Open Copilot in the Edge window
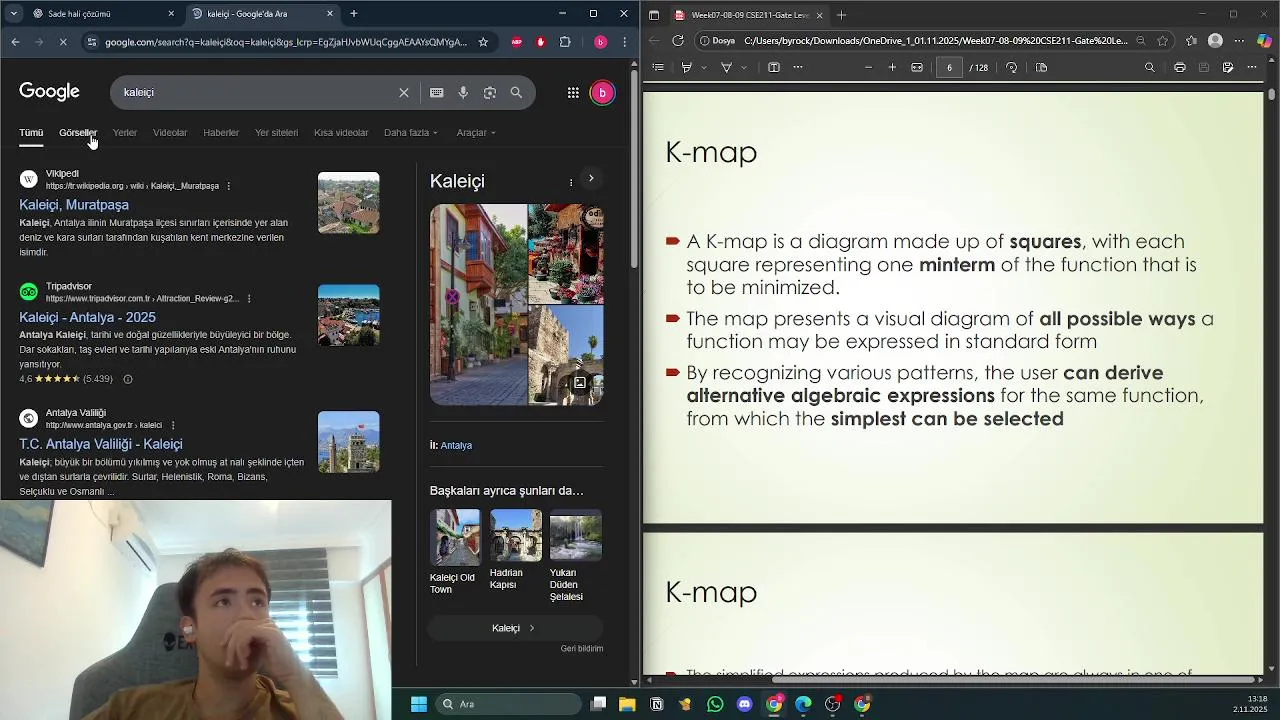Image resolution: width=1280 pixels, height=720 pixels. pyautogui.click(x=1265, y=41)
